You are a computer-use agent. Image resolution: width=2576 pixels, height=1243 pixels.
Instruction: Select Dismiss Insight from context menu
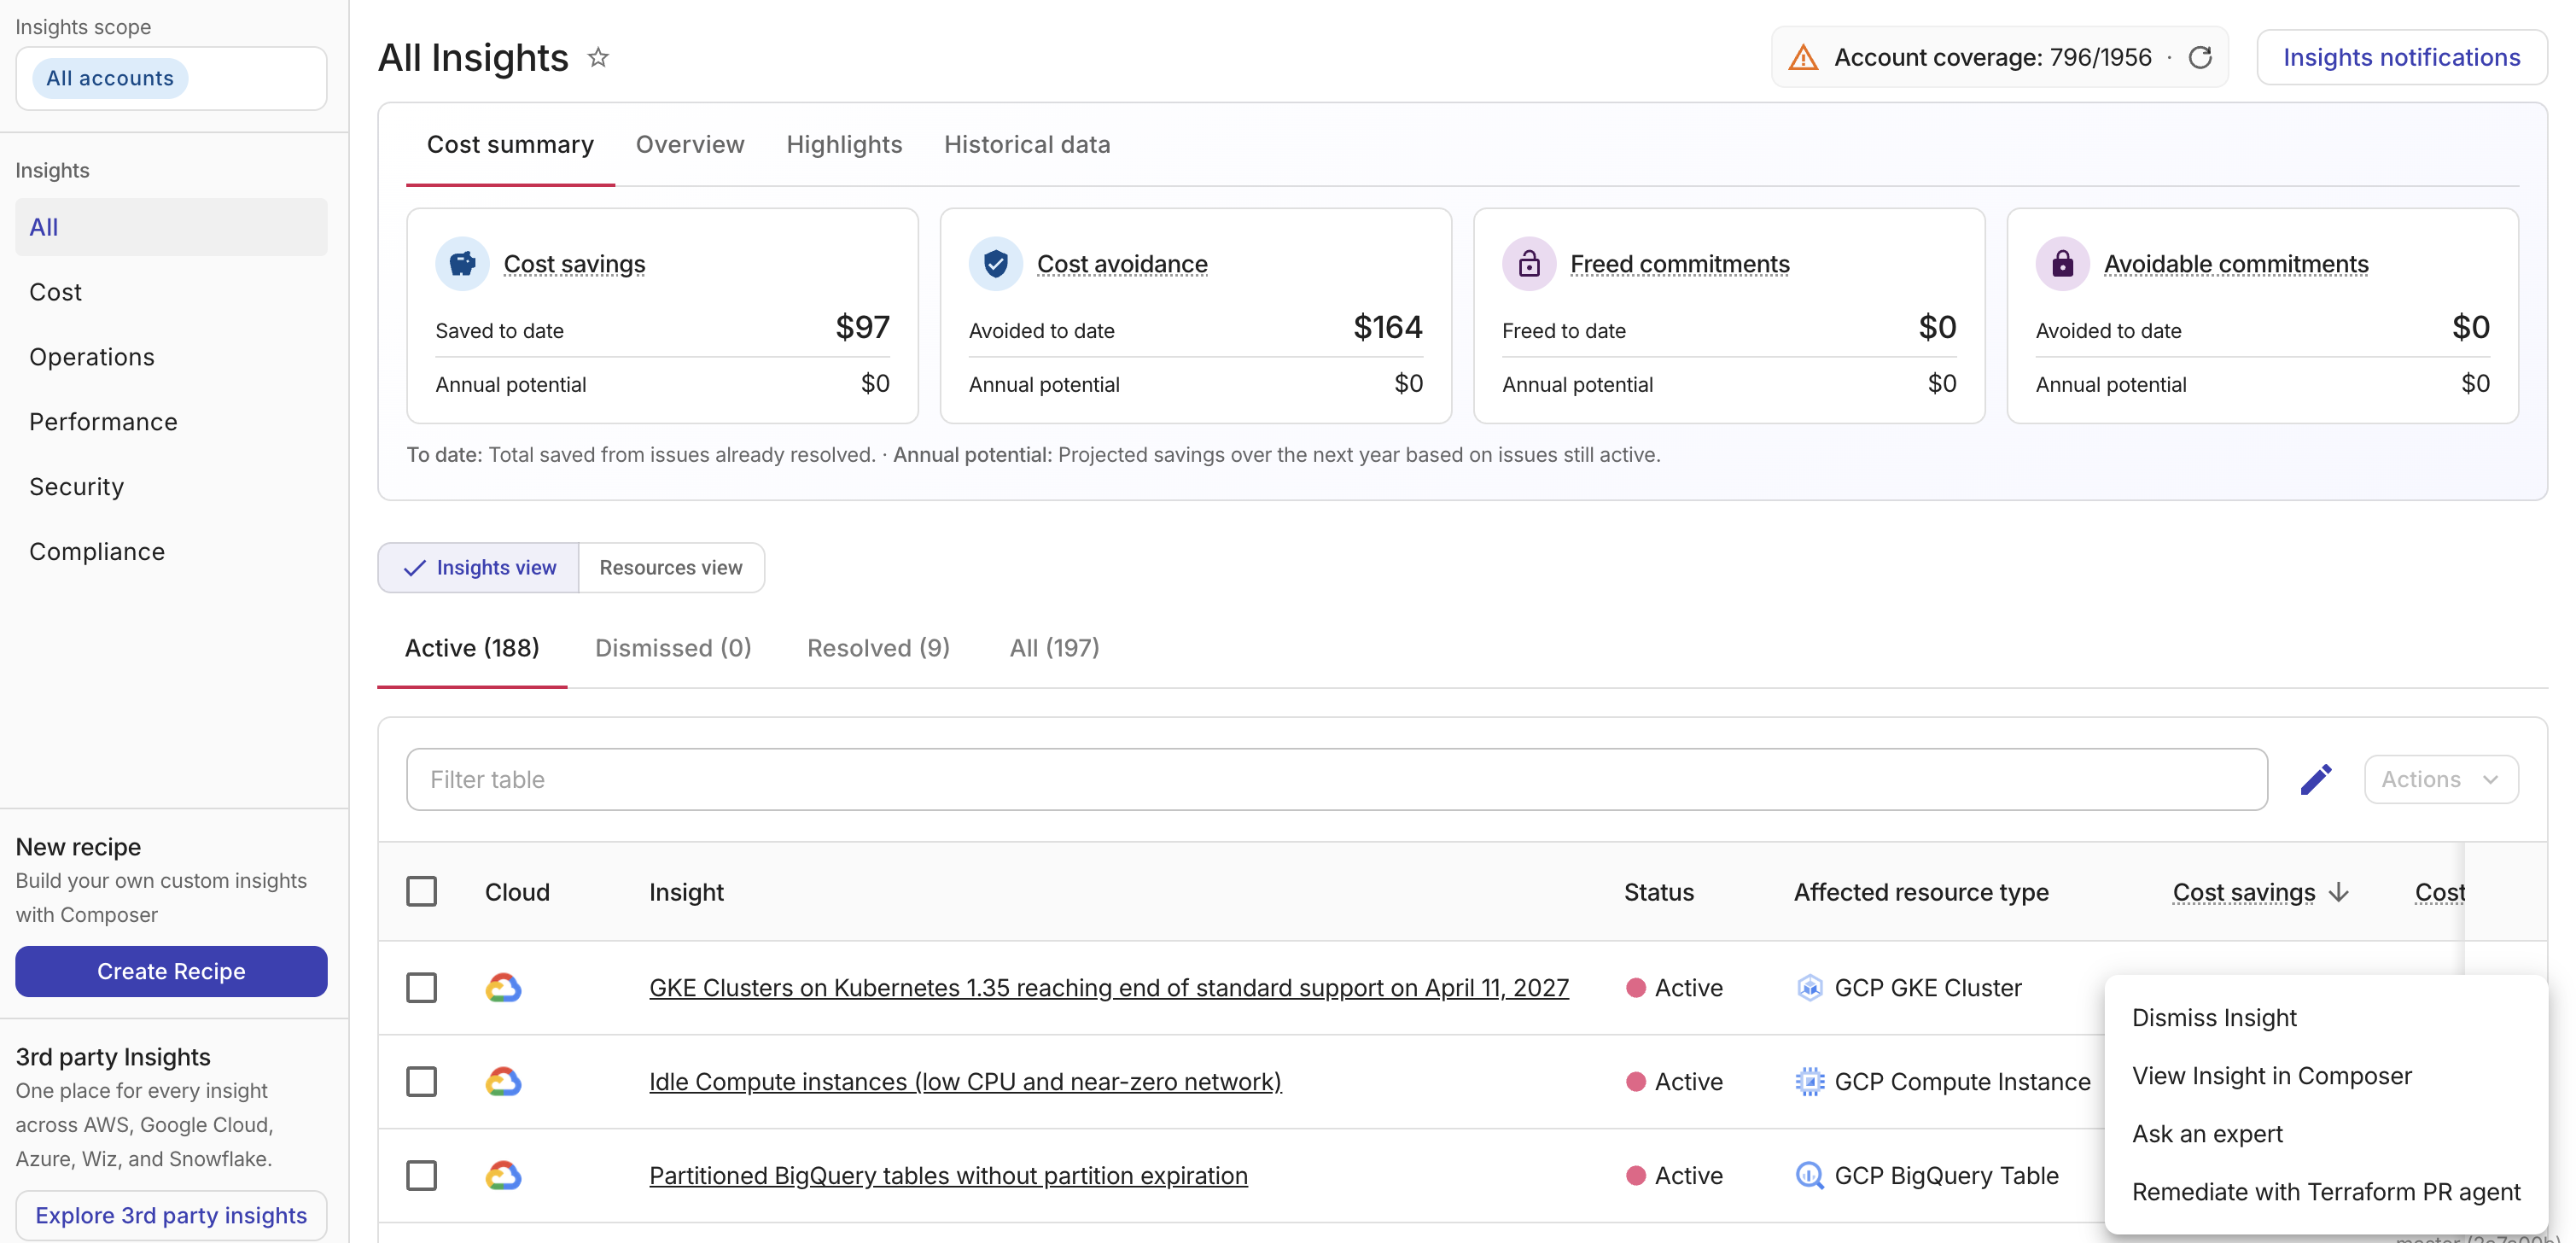[x=2325, y=1018]
